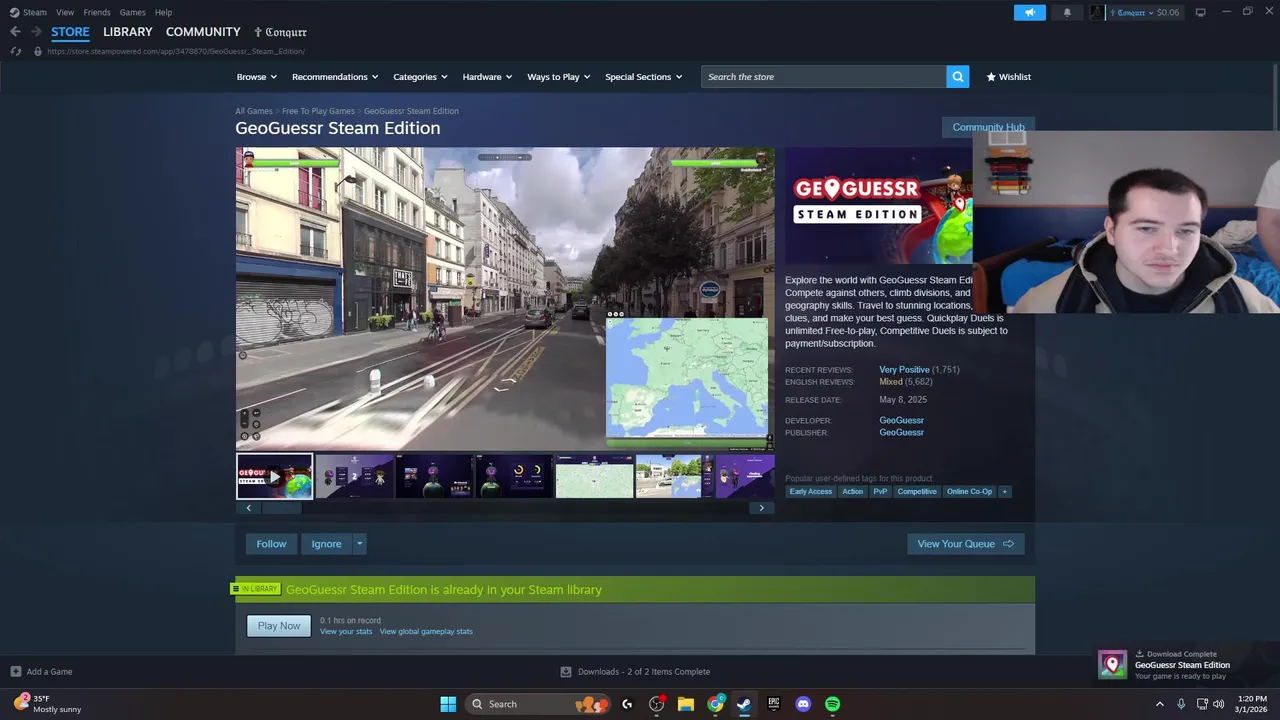Open the volume control in the tray
The width and height of the screenshot is (1280, 720).
[x=1218, y=704]
